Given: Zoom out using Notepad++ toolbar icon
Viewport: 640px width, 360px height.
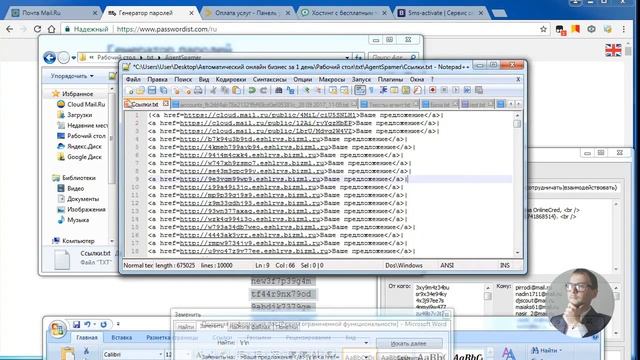Looking at the screenshot, I should coord(318,90).
